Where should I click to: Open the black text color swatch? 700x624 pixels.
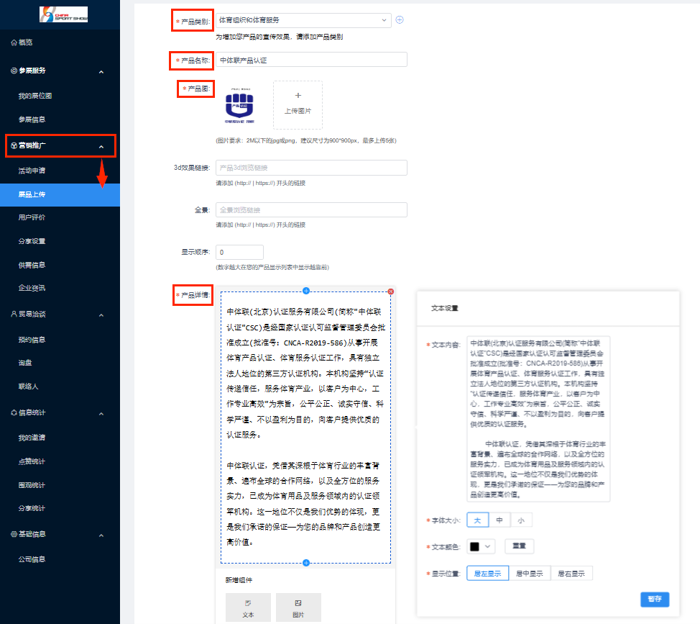pyautogui.click(x=482, y=546)
